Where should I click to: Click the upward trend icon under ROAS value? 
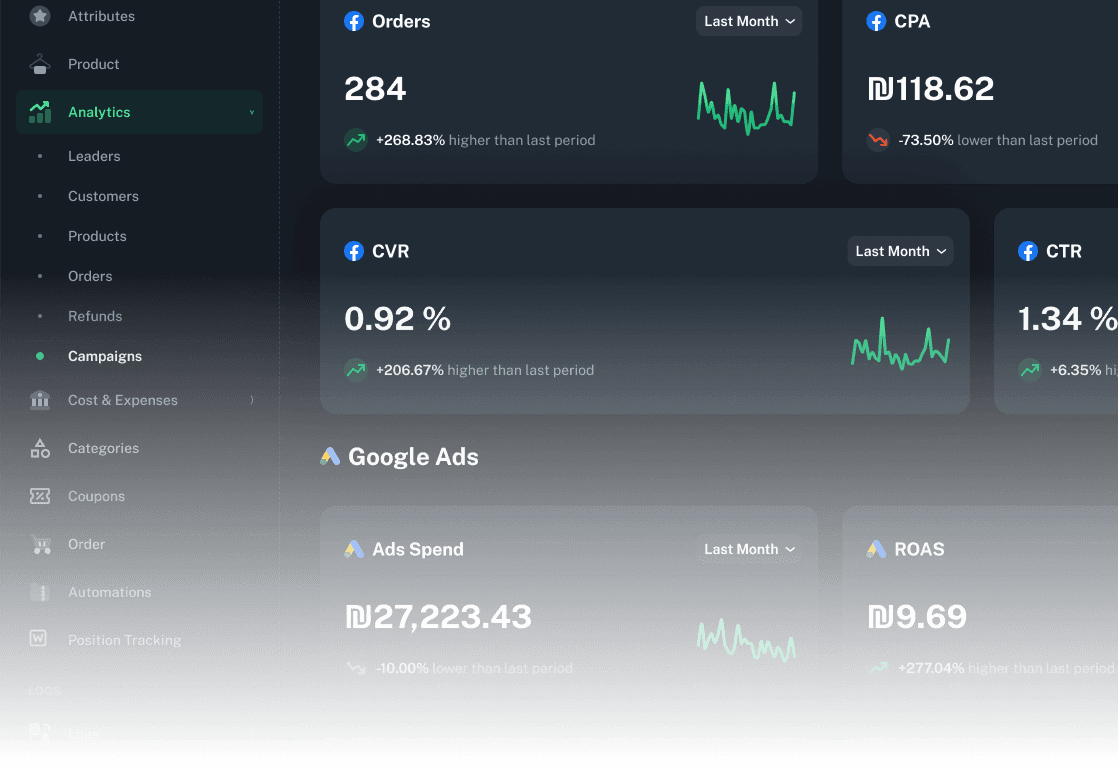click(x=878, y=668)
